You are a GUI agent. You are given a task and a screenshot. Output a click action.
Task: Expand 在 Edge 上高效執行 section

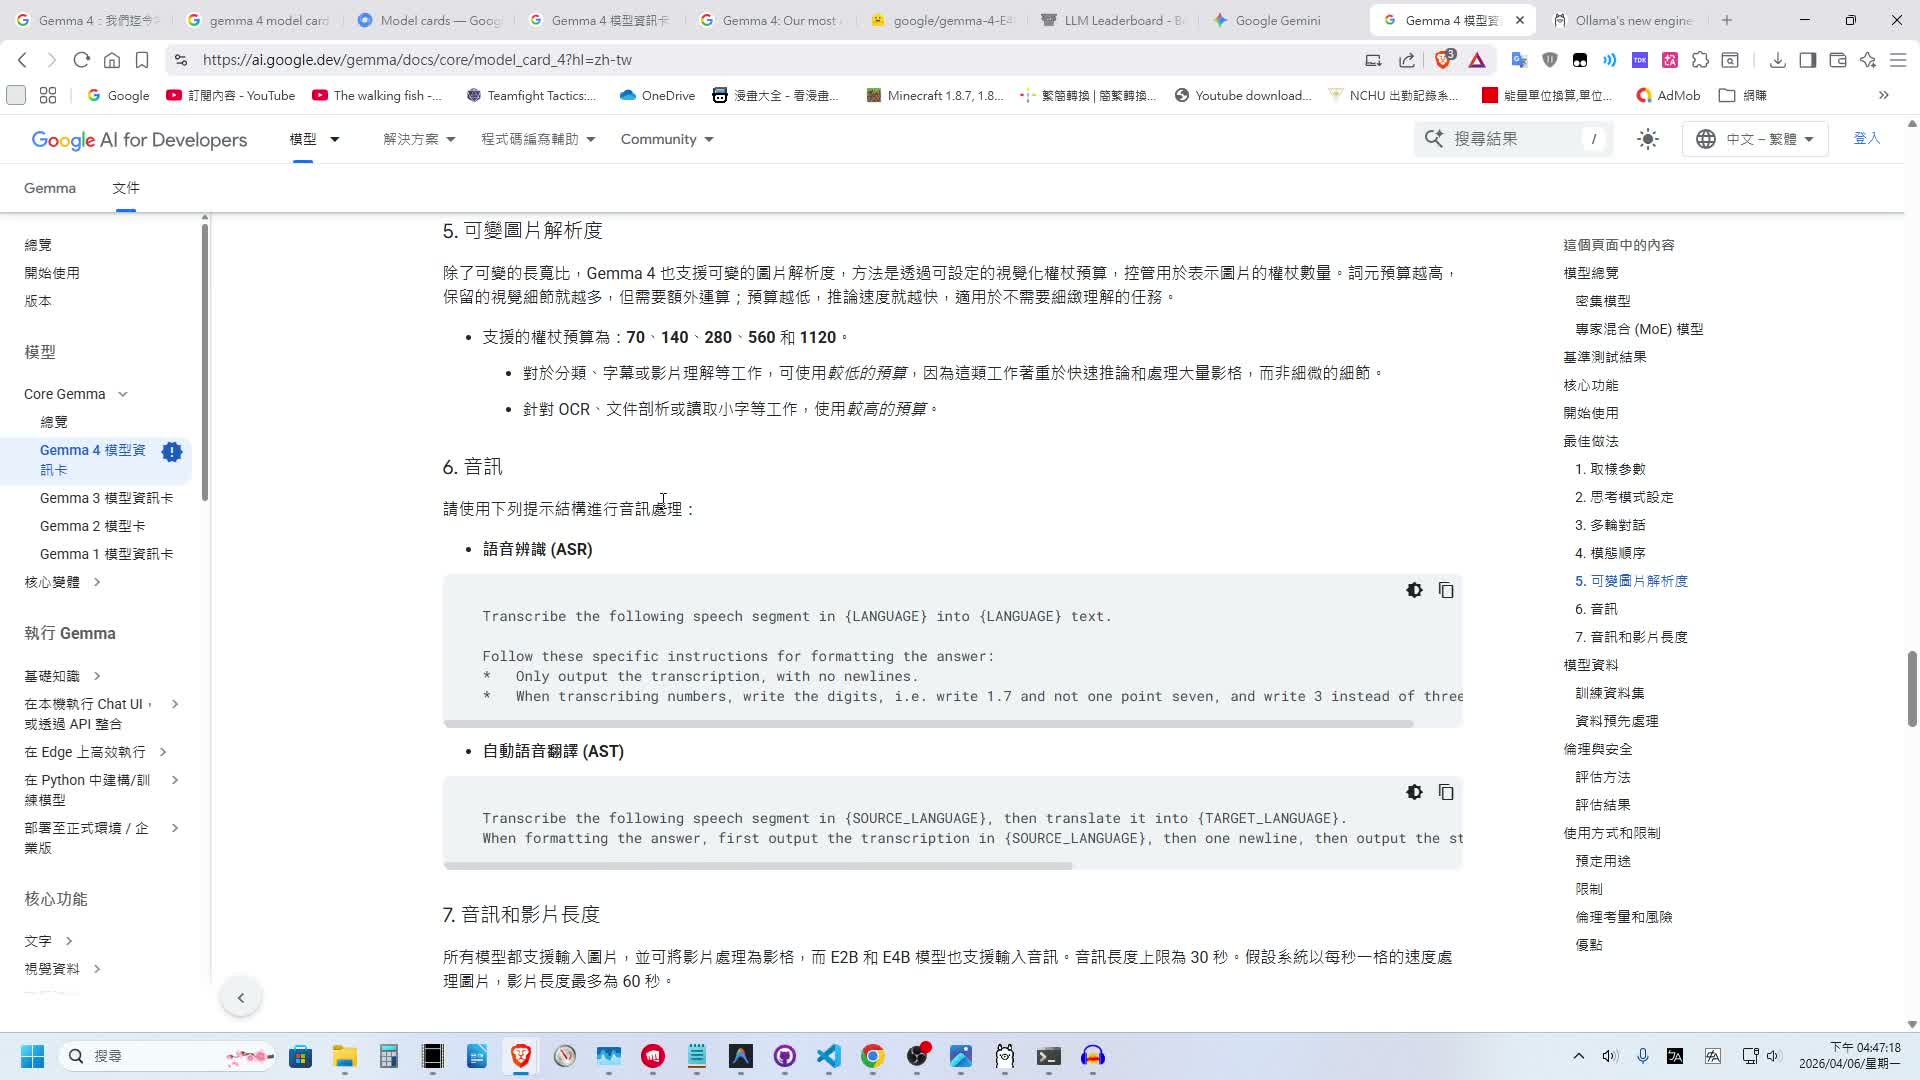tap(163, 752)
